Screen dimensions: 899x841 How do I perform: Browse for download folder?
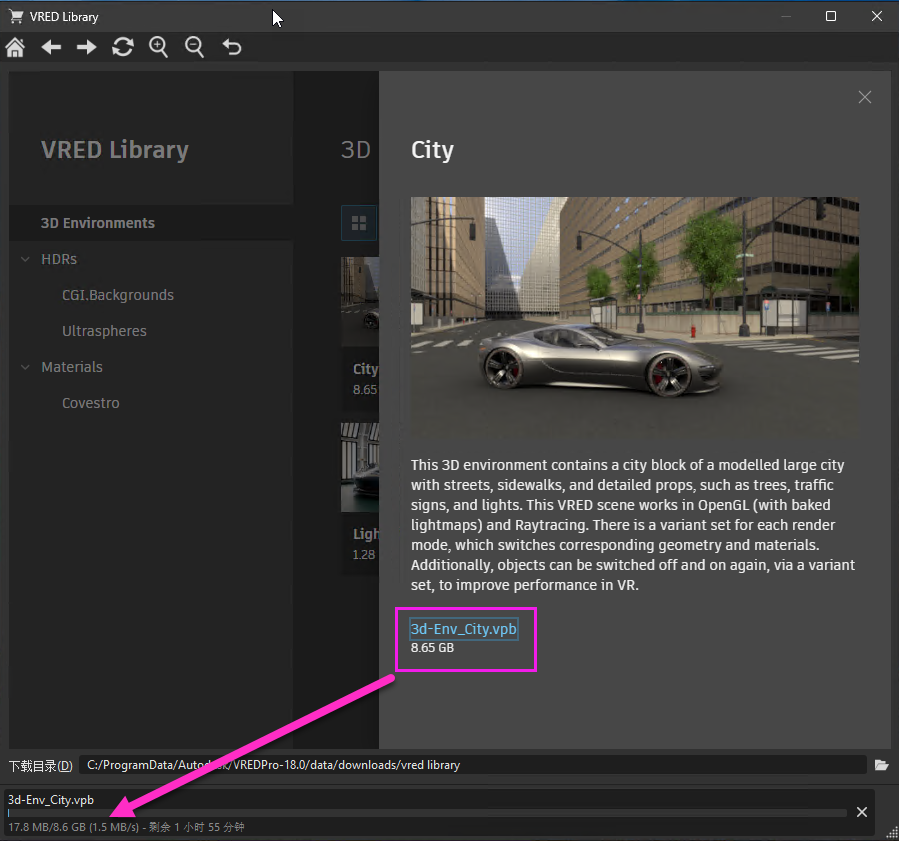pyautogui.click(x=881, y=765)
